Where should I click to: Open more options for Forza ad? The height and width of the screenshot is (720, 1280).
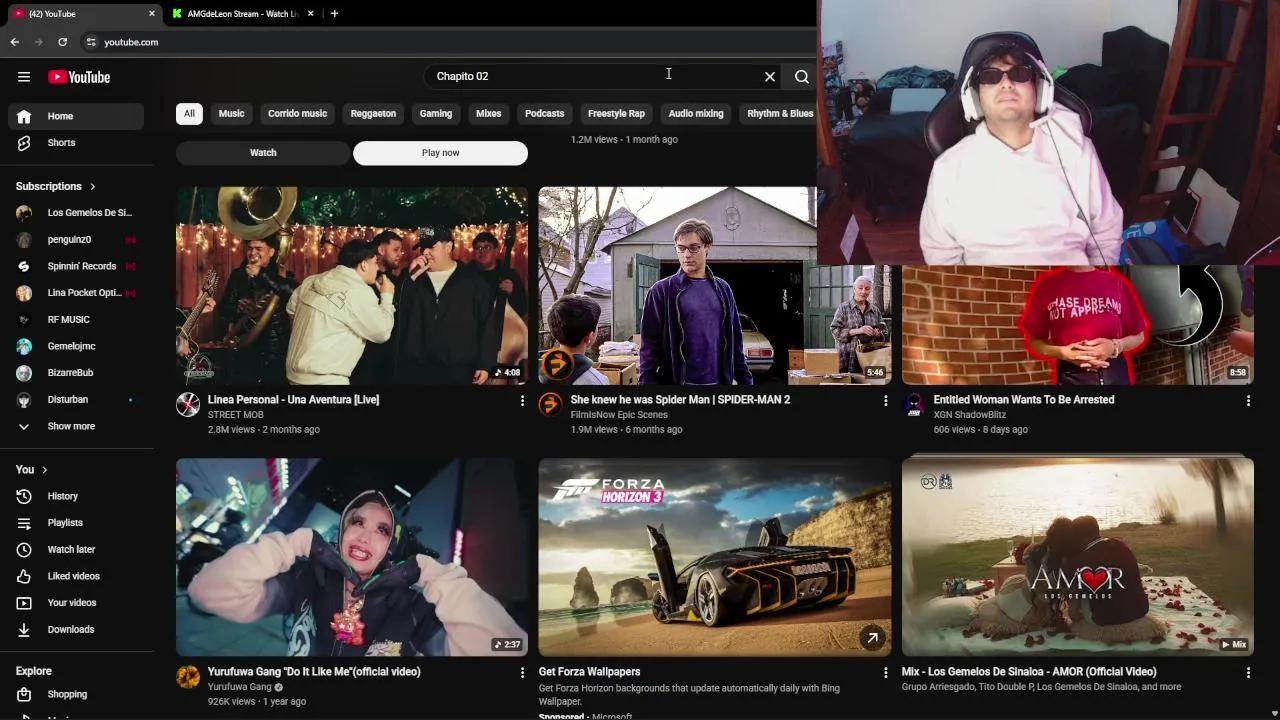885,673
